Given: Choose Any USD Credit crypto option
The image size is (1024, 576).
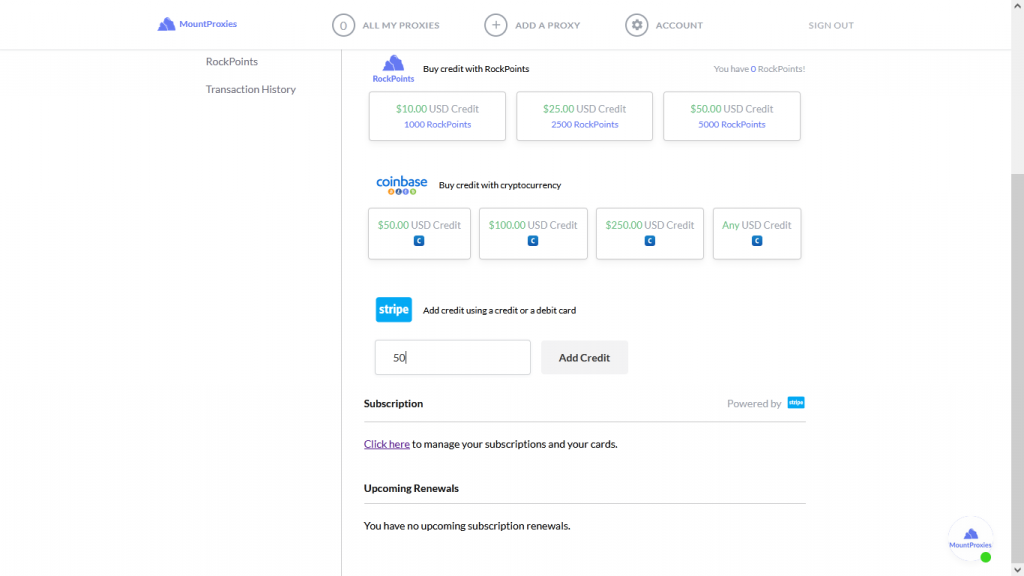Looking at the screenshot, I should 757,234.
